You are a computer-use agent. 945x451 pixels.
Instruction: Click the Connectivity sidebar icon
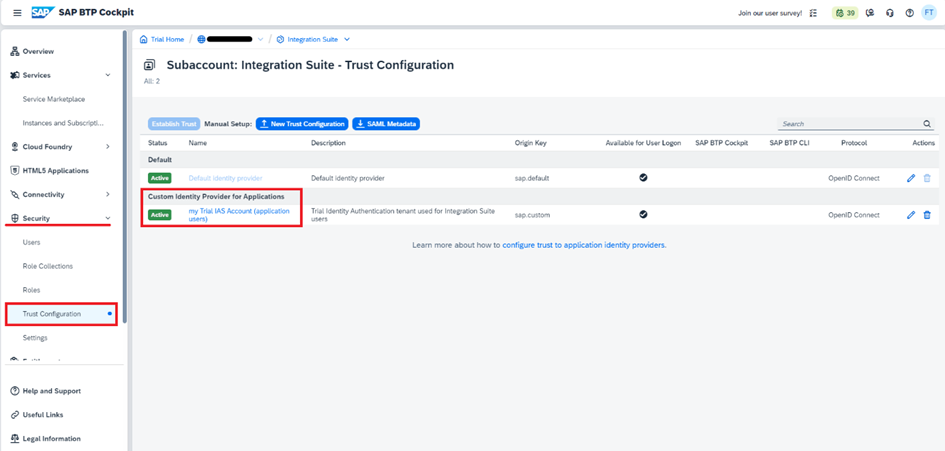click(15, 195)
